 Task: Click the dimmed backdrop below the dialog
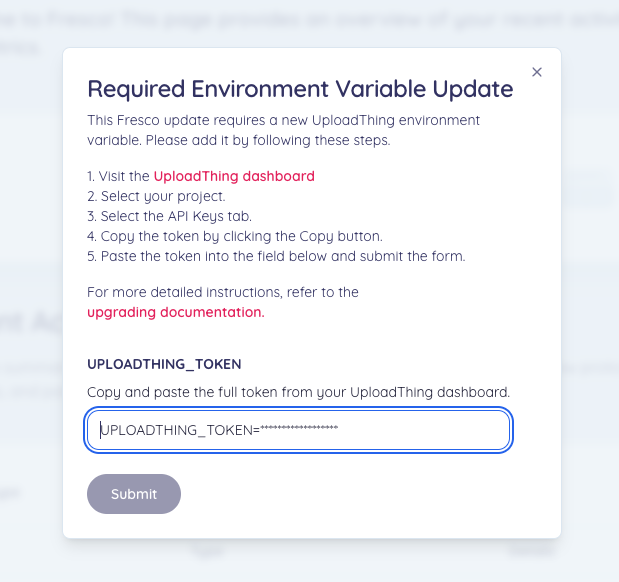tap(300, 560)
